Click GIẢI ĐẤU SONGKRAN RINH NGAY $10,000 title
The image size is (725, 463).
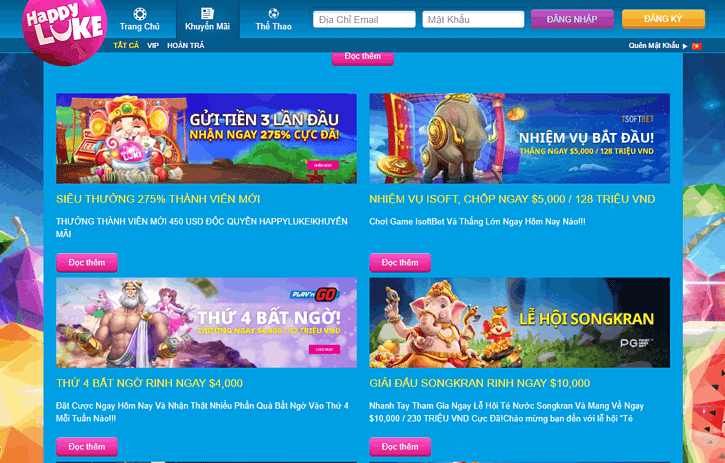pyautogui.click(x=479, y=383)
